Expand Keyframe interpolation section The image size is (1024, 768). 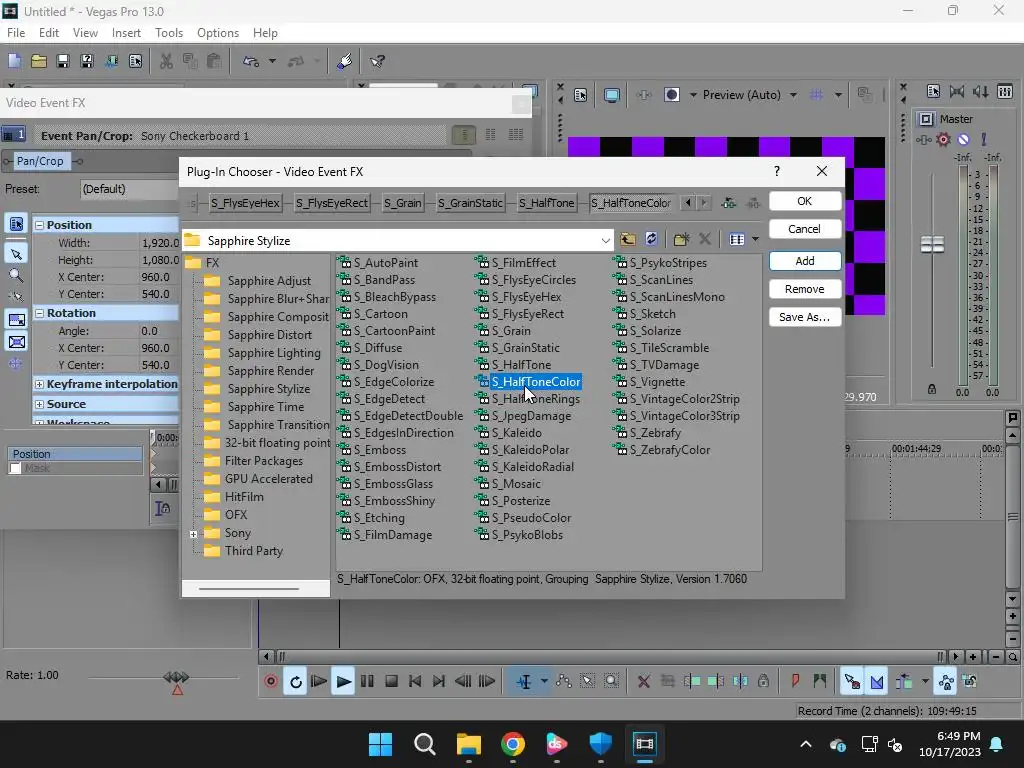coord(39,384)
